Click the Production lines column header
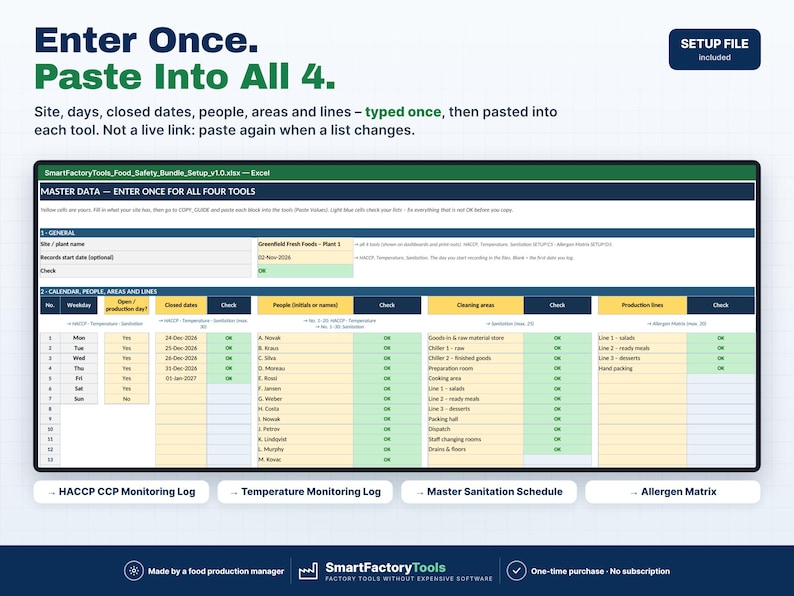Screen dimensions: 794x596 point(642,305)
